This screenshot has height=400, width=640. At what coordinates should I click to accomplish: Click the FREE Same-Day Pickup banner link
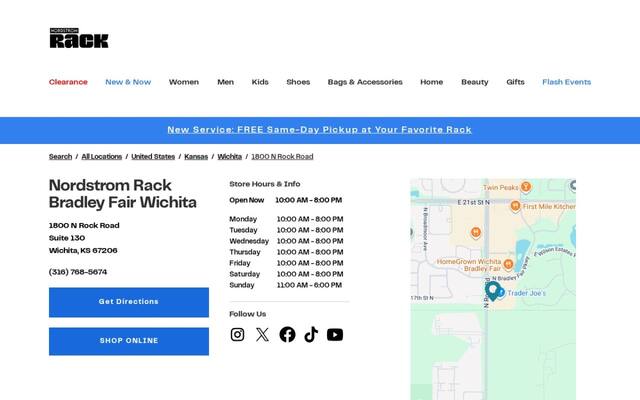pos(320,130)
